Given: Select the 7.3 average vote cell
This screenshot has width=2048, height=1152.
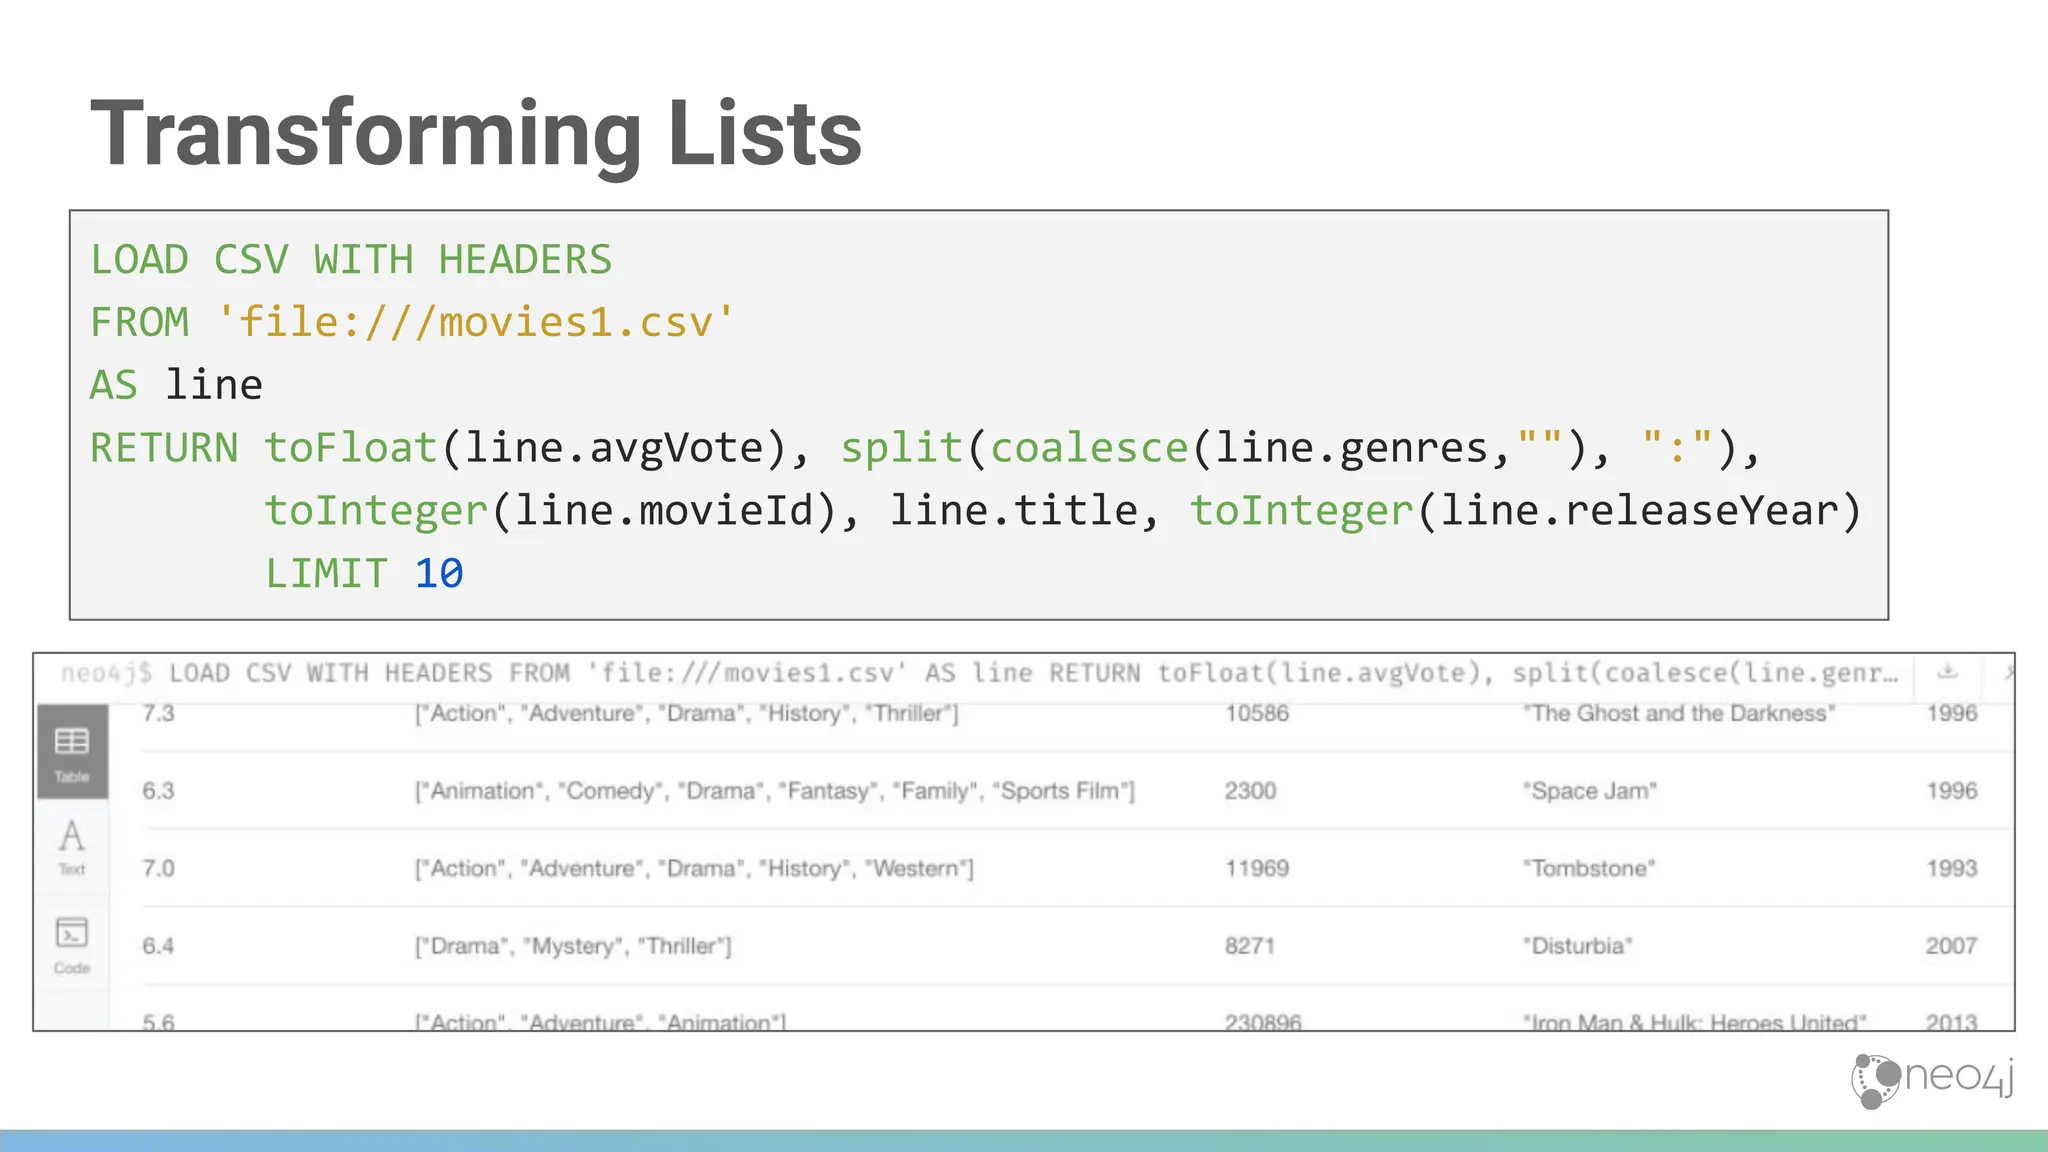Looking at the screenshot, I should click(x=158, y=713).
